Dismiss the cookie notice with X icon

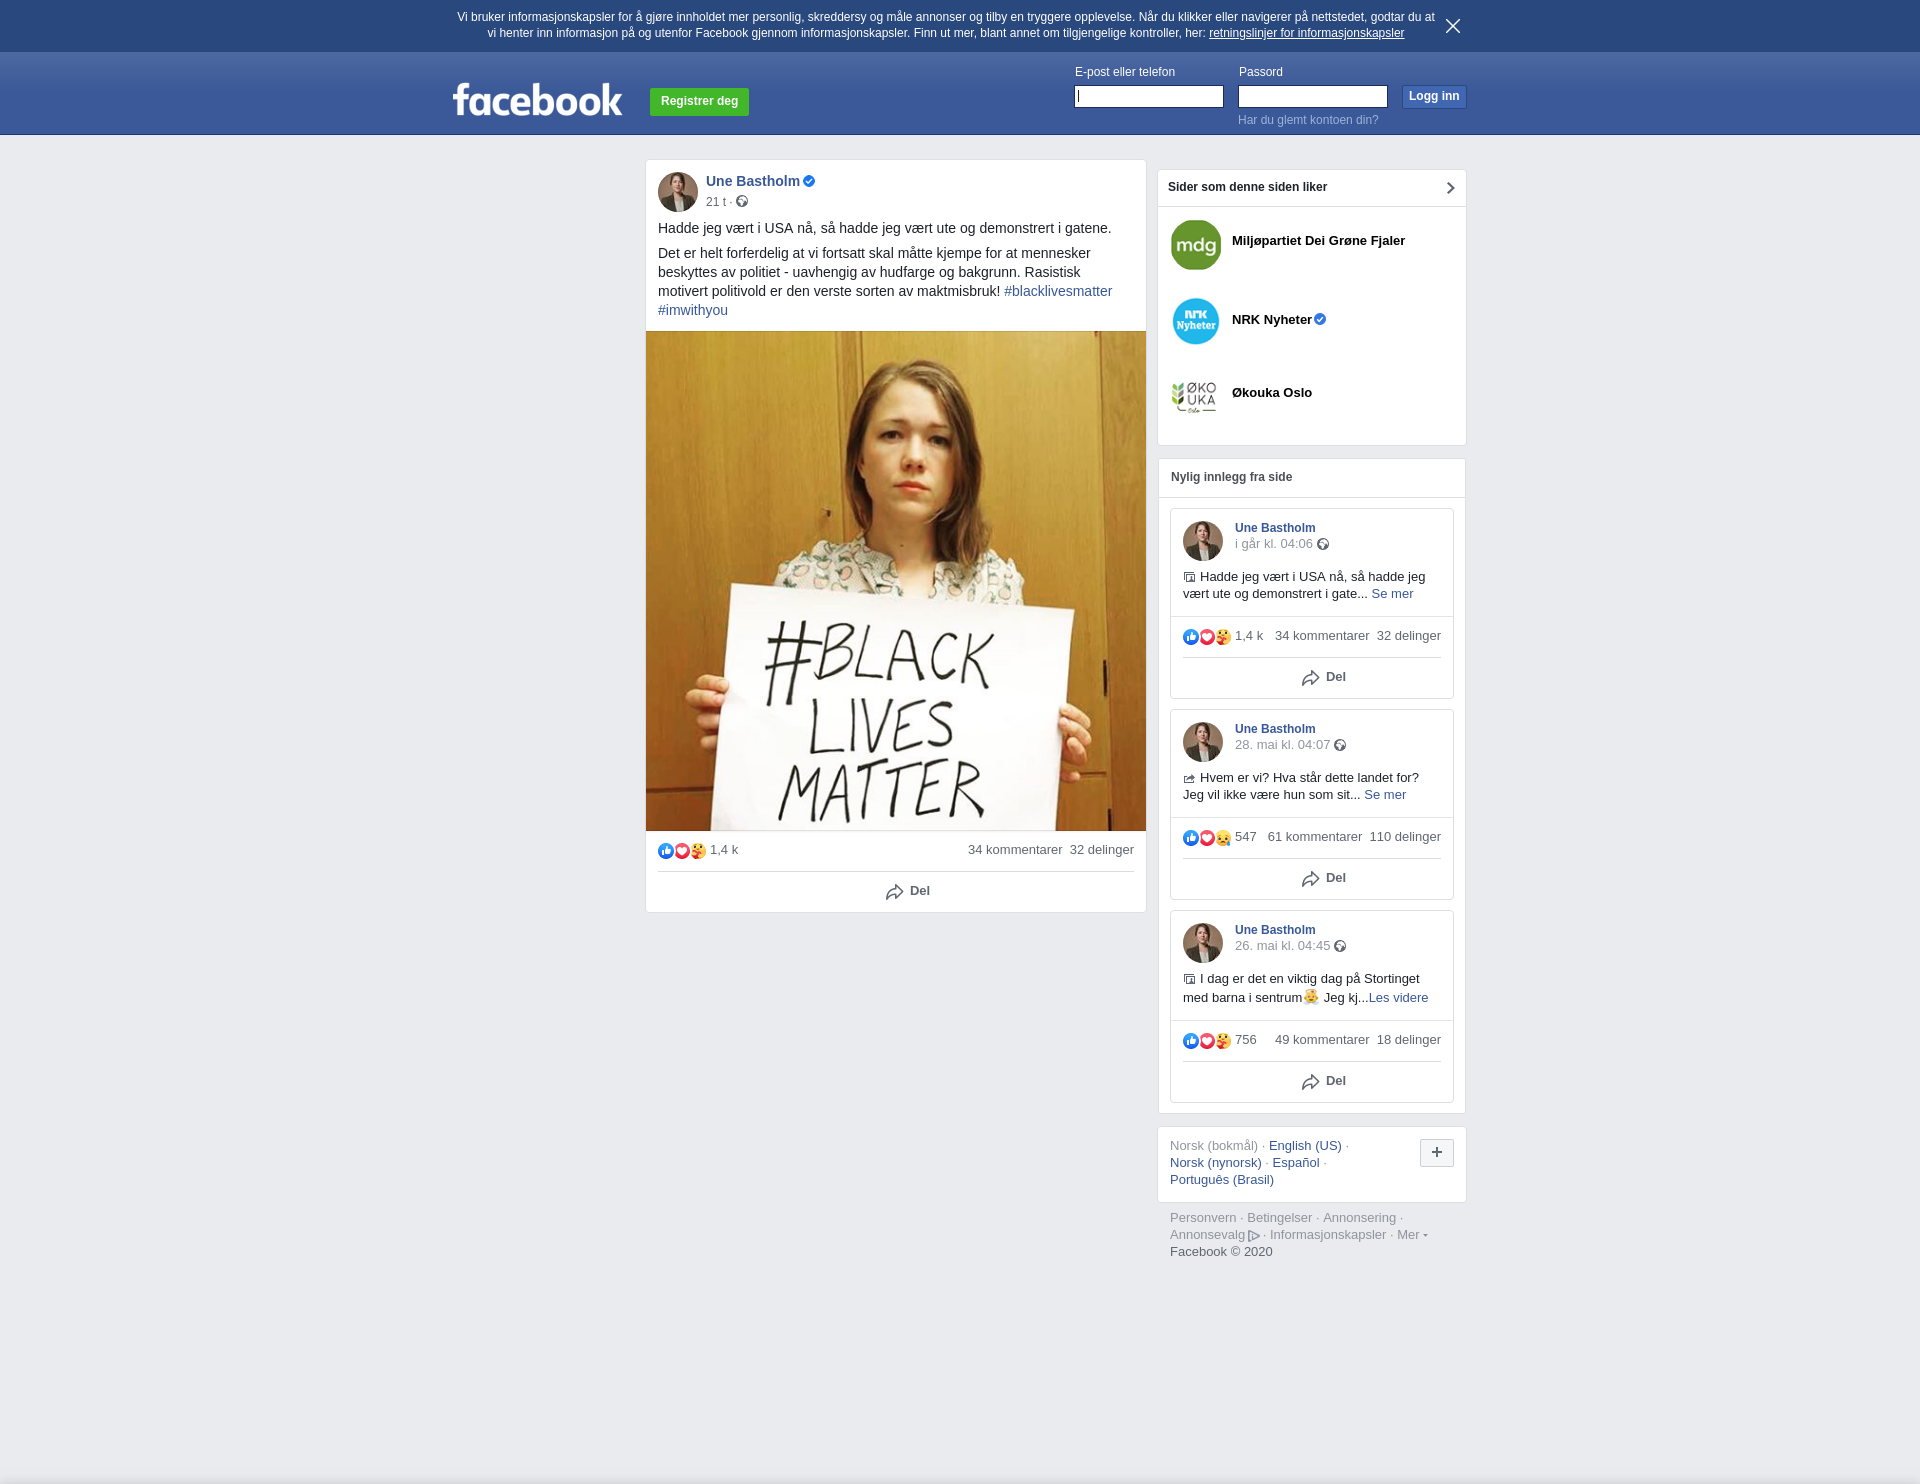(1452, 26)
